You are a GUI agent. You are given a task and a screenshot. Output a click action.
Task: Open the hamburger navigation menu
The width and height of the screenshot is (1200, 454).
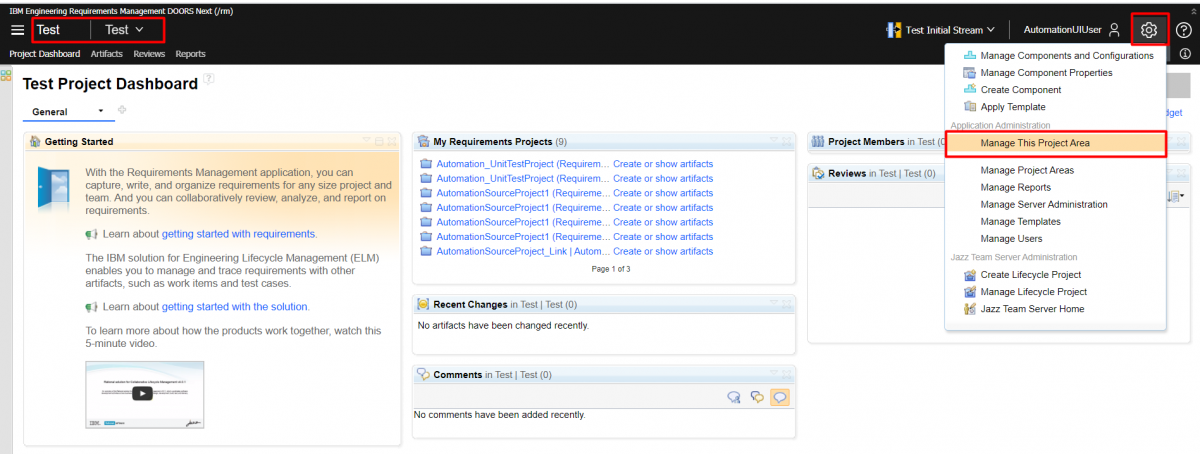[x=17, y=30]
